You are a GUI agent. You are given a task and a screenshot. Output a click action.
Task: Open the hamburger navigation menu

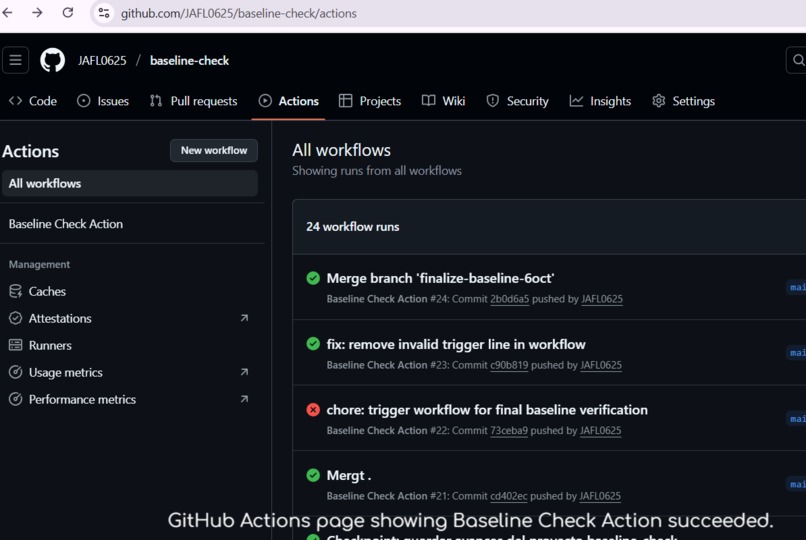pyautogui.click(x=15, y=60)
